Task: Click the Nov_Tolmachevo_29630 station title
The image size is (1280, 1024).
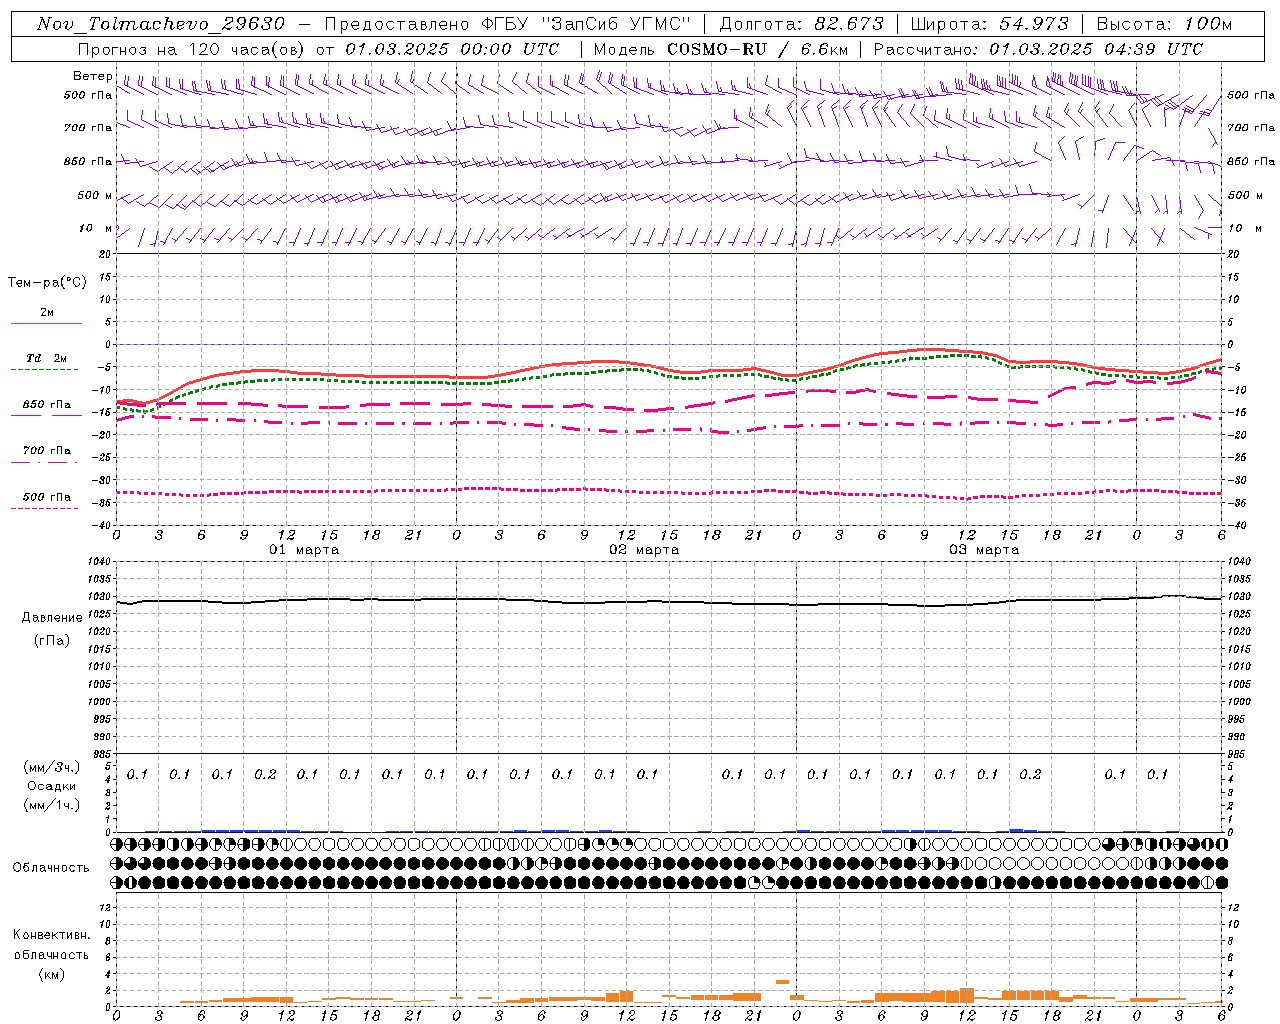Action: tap(161, 24)
